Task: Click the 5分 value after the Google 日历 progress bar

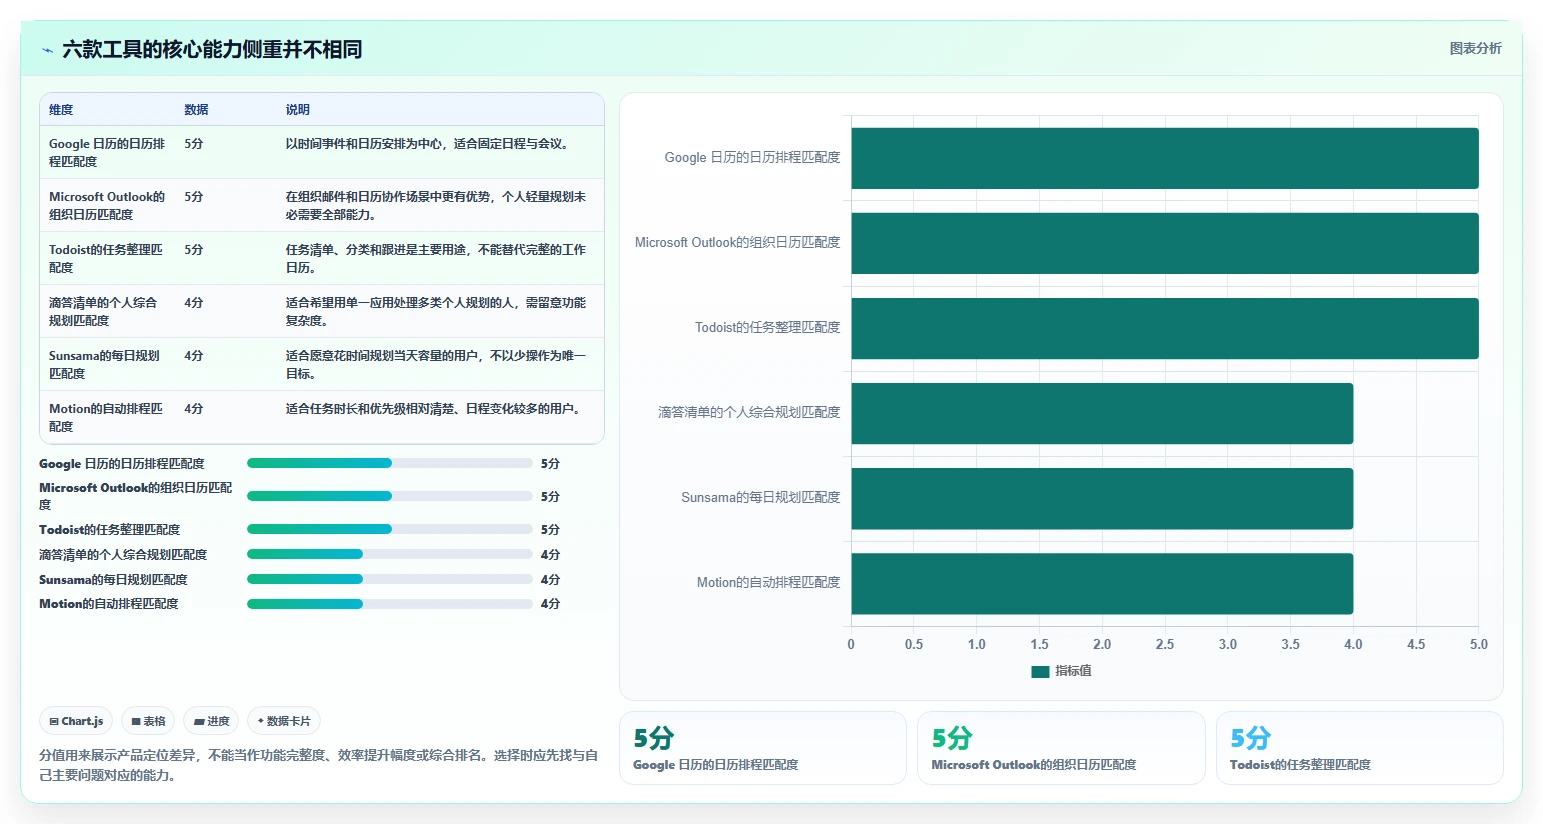Action: [x=550, y=464]
